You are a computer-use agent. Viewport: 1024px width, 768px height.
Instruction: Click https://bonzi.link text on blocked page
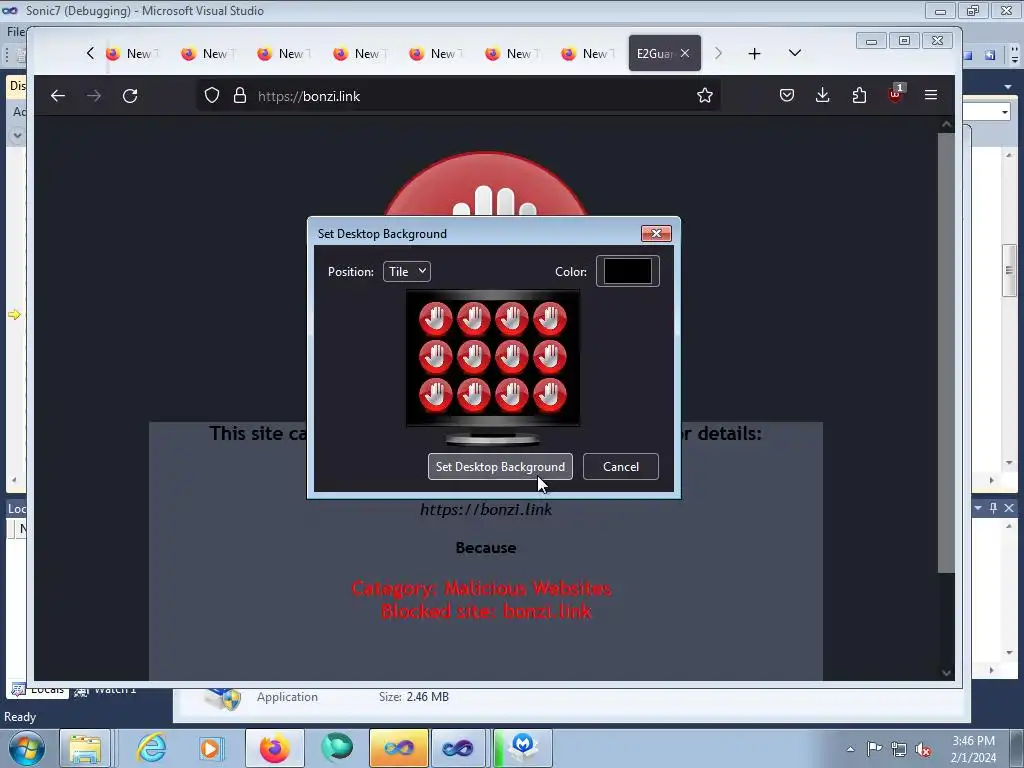pos(486,509)
